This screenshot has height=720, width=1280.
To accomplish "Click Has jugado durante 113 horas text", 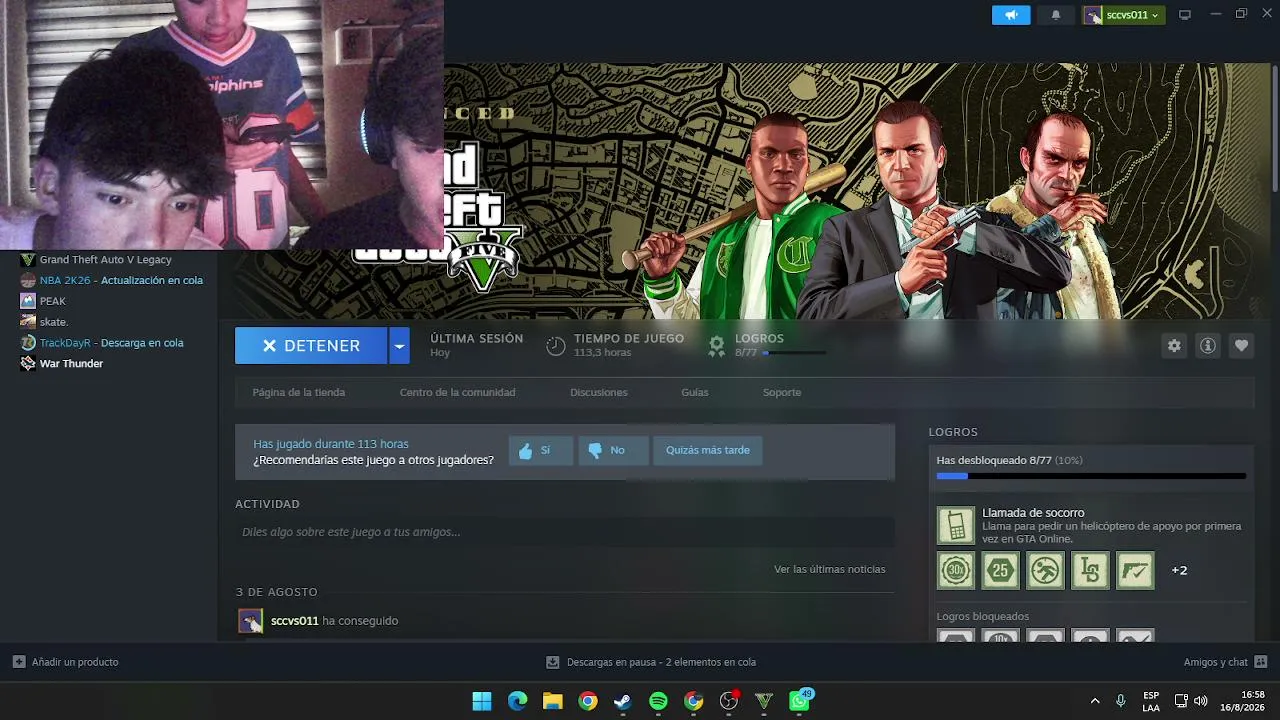I will (331, 444).
